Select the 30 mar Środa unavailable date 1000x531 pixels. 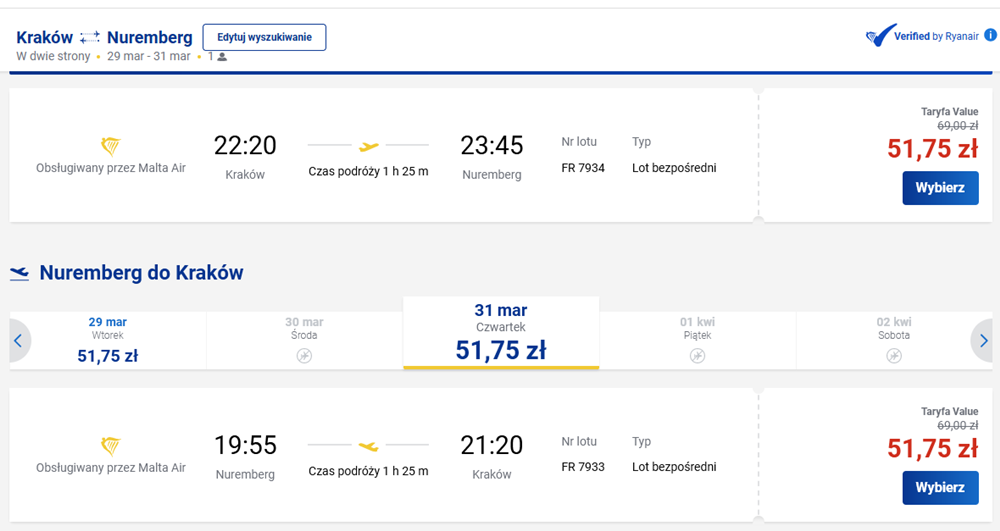(x=304, y=340)
